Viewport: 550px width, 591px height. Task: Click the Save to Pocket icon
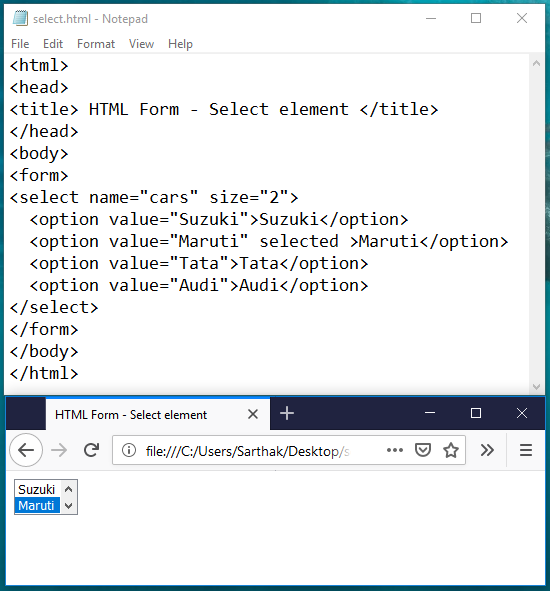[x=423, y=450]
